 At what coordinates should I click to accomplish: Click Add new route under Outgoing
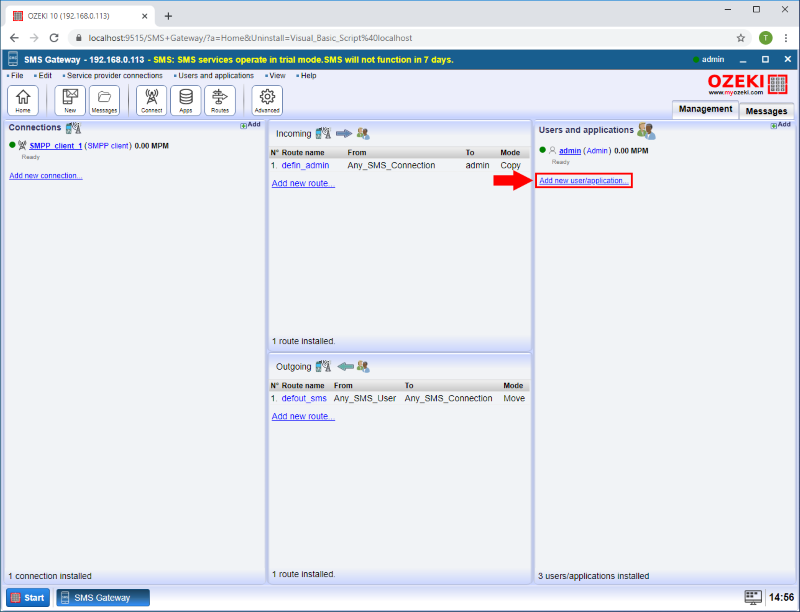tap(303, 416)
